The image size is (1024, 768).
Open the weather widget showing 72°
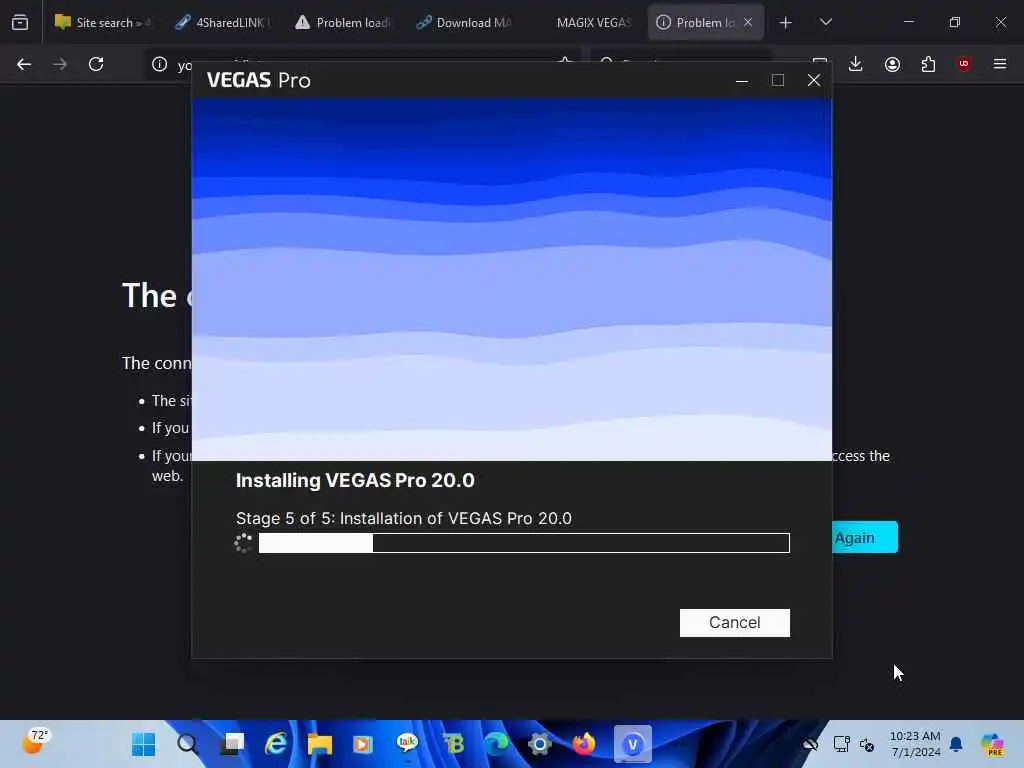[x=35, y=742]
